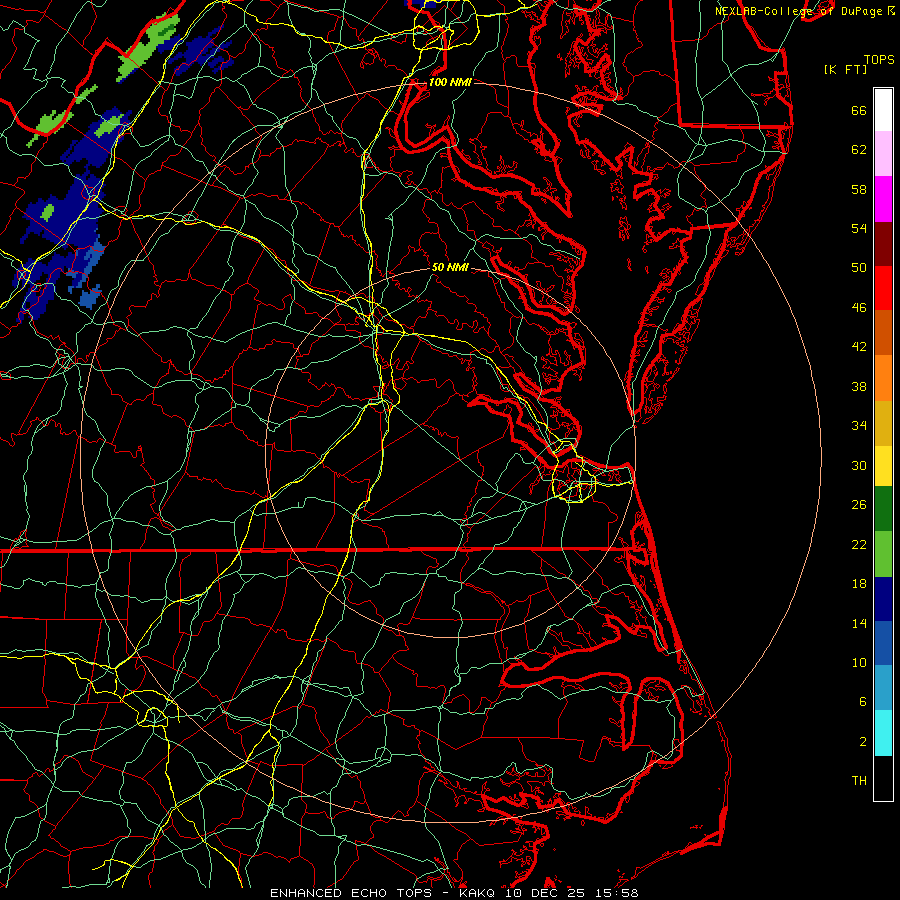Click the legend value 62
The width and height of the screenshot is (900, 900).
859,150
